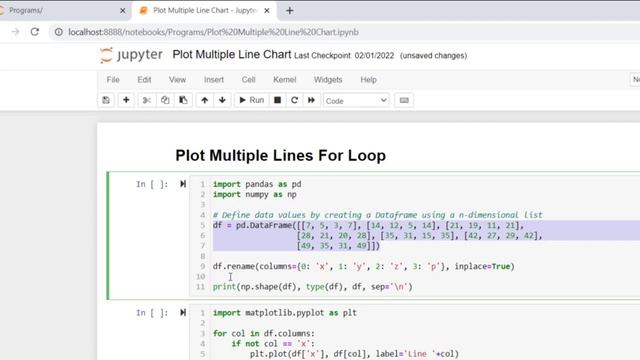The width and height of the screenshot is (640, 360).
Task: Click the Last Checkpoint 02/01/2022 text
Action: click(x=344, y=56)
